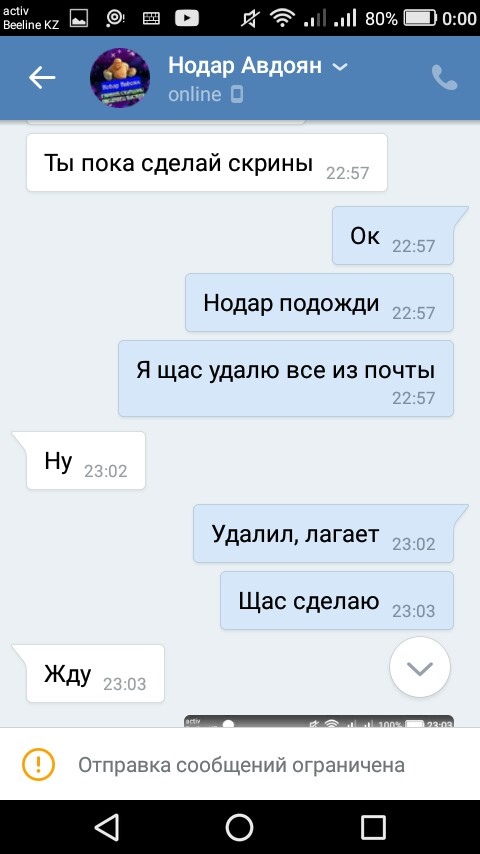Tap the back arrow in chat header
The image size is (480, 854).
42,78
